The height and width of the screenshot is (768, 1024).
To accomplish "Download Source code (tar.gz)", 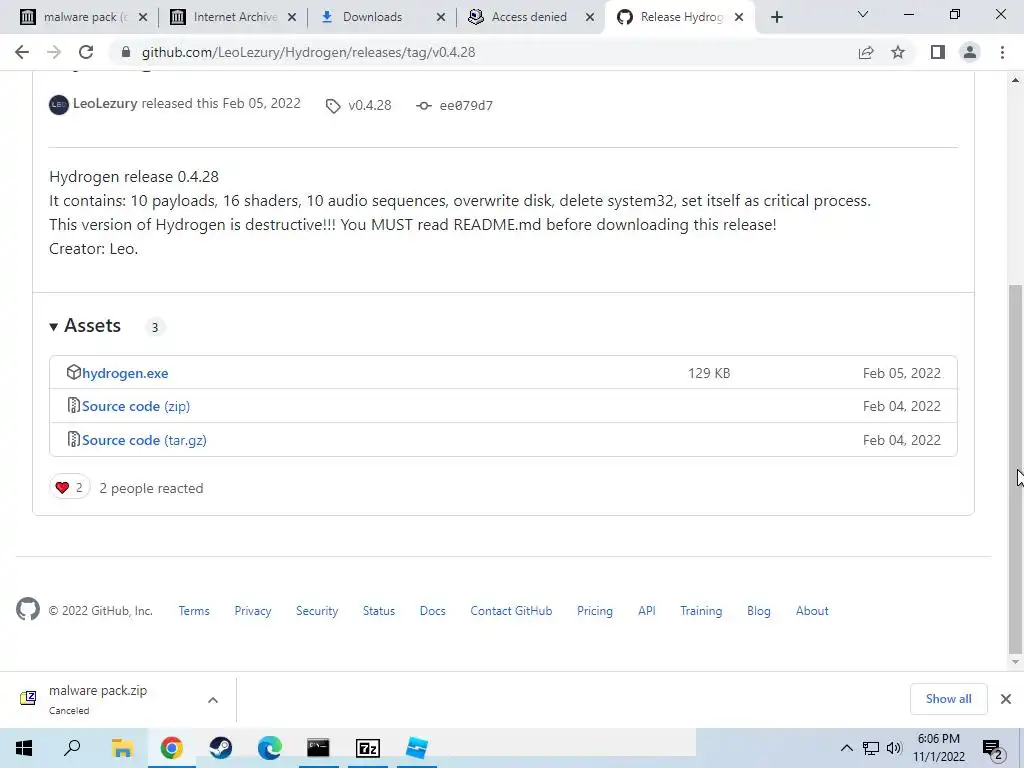I will (144, 440).
